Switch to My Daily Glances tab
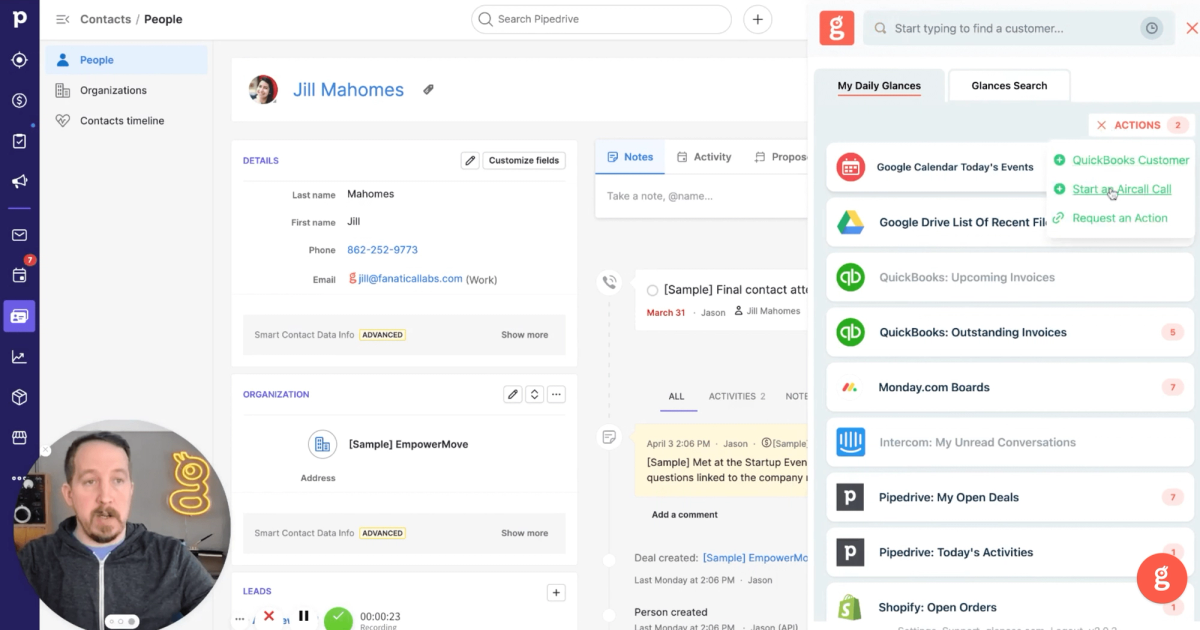Image resolution: width=1200 pixels, height=630 pixels. coord(879,86)
